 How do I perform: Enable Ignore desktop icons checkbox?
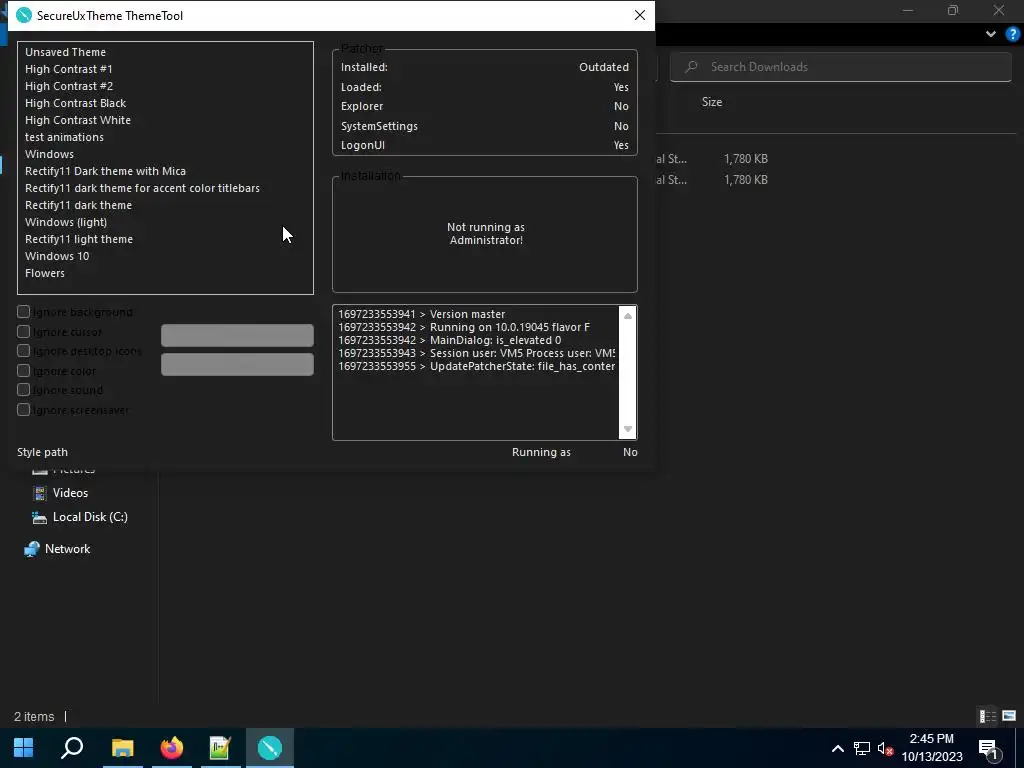(24, 351)
